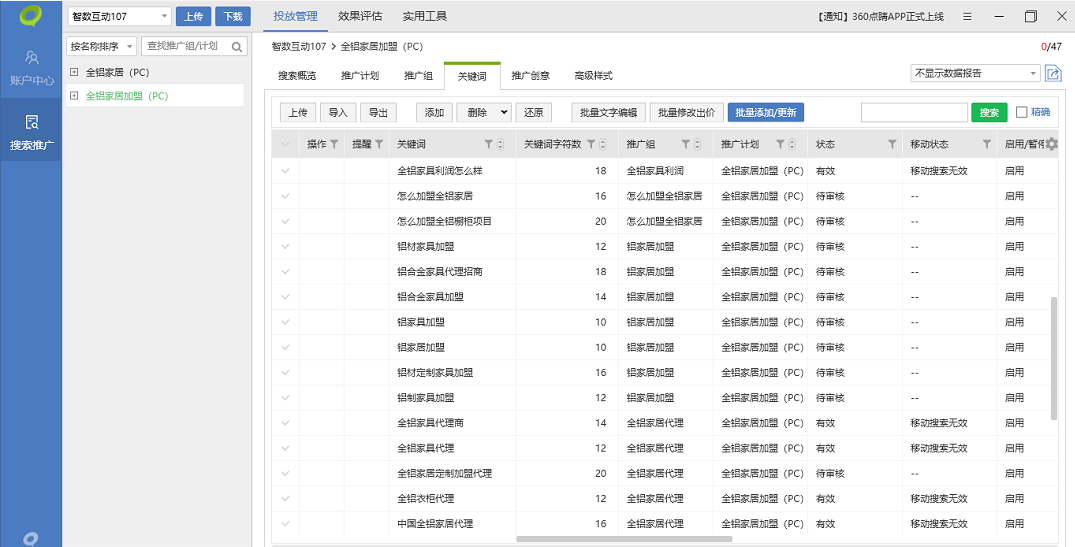
Task: Click the export report icon beside data dropdown
Action: (x=1053, y=73)
